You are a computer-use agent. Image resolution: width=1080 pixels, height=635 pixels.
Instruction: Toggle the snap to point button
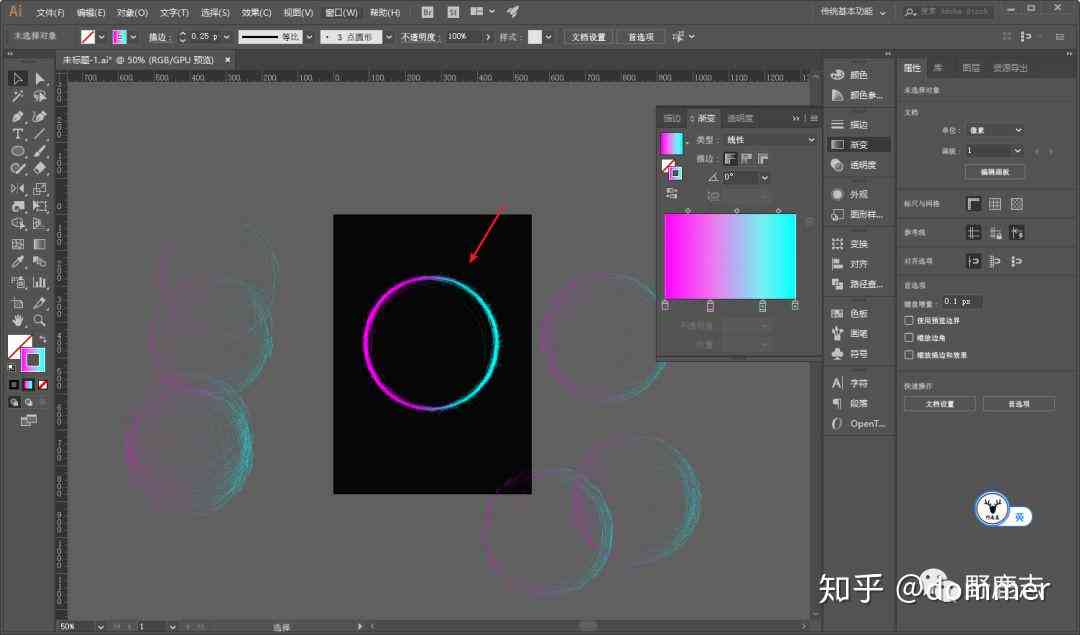973,262
